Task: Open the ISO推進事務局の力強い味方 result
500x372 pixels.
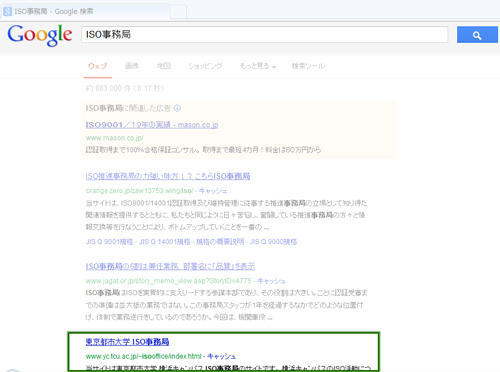Action: [168, 176]
